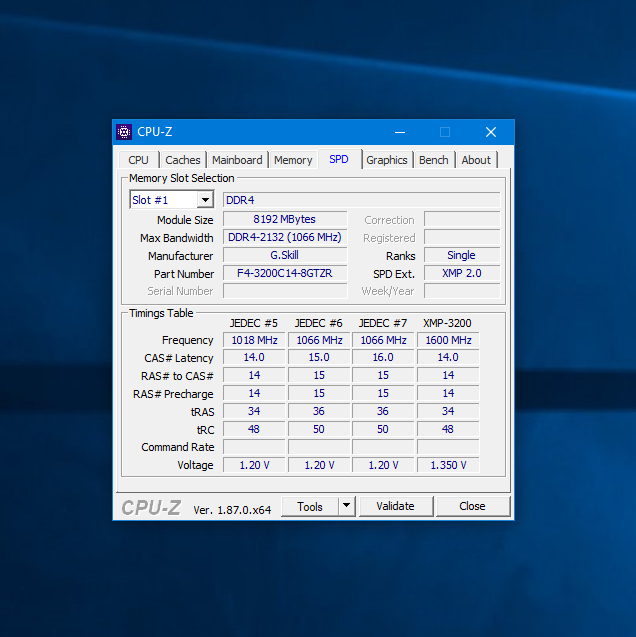Viewport: 636px width, 637px height.
Task: Click the Module Size label
Action: [185, 220]
